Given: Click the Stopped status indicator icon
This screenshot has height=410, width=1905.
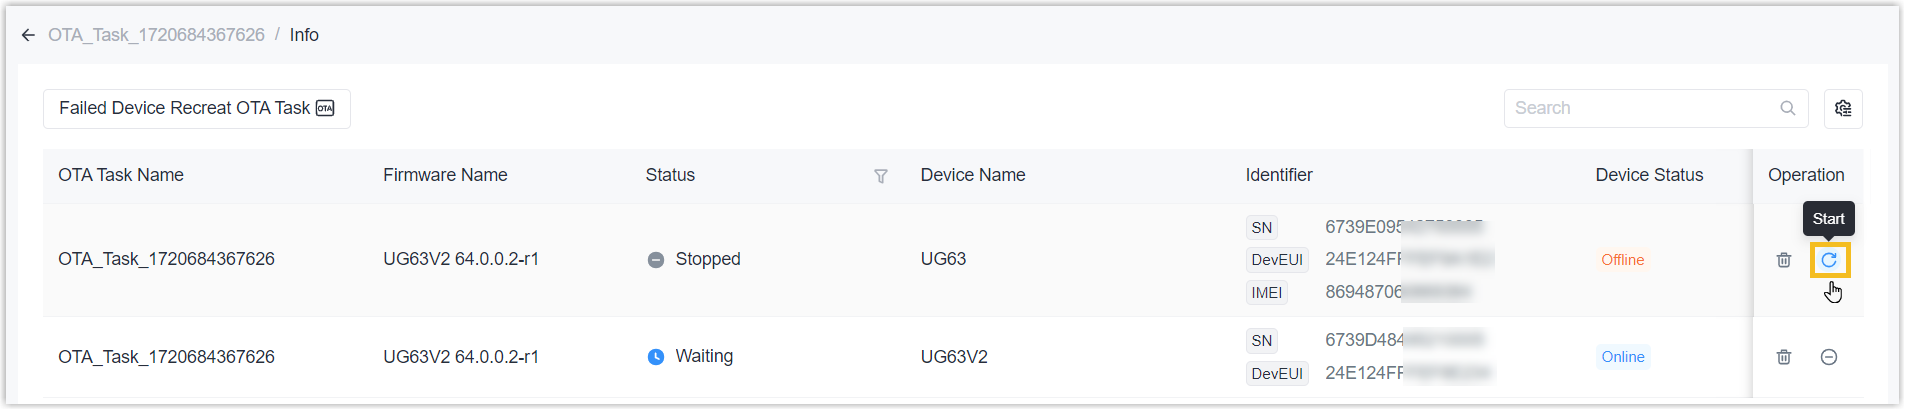Looking at the screenshot, I should pyautogui.click(x=656, y=260).
